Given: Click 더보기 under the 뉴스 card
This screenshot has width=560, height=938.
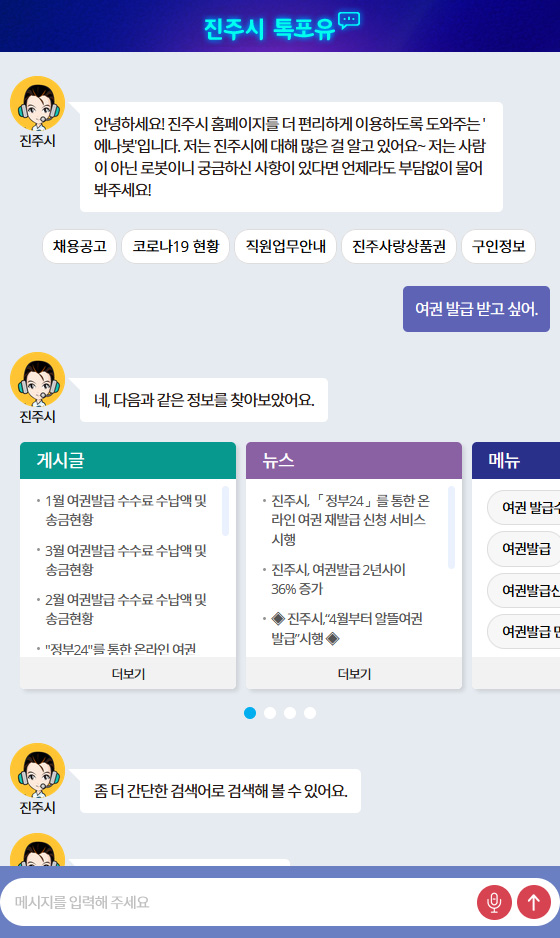Looking at the screenshot, I should (x=354, y=674).
